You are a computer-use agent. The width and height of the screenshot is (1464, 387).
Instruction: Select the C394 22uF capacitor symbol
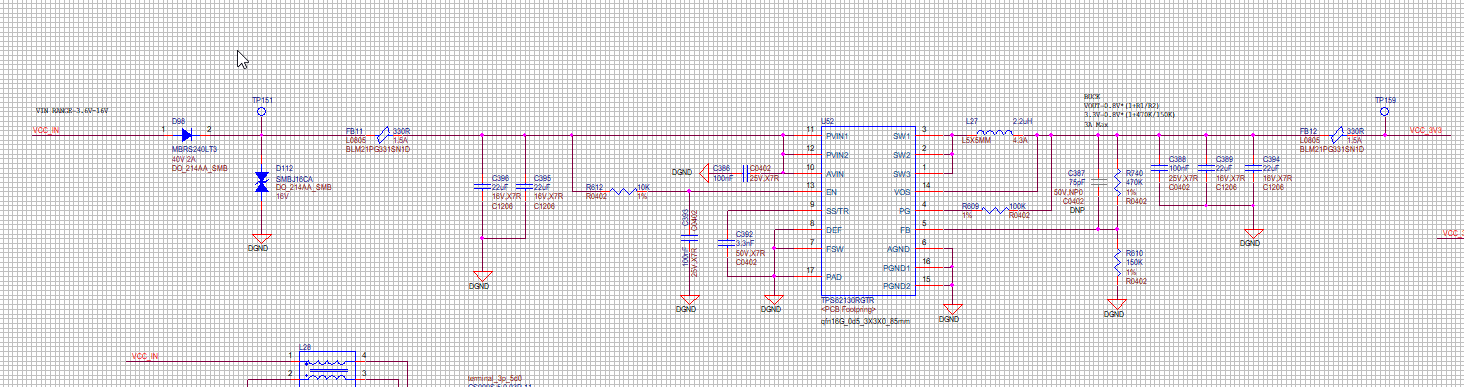[1252, 168]
